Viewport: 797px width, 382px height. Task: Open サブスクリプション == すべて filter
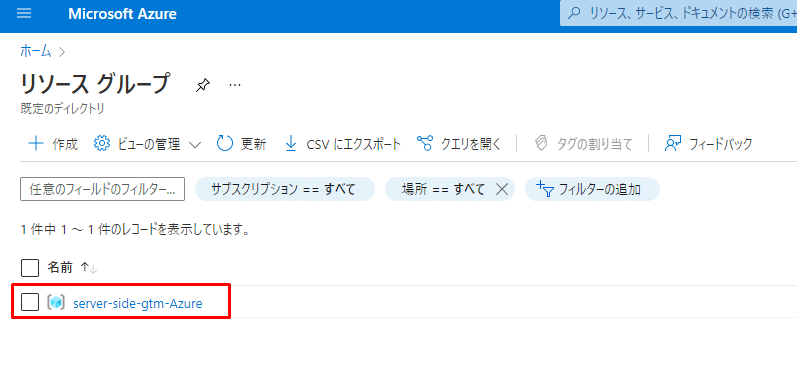coord(285,189)
